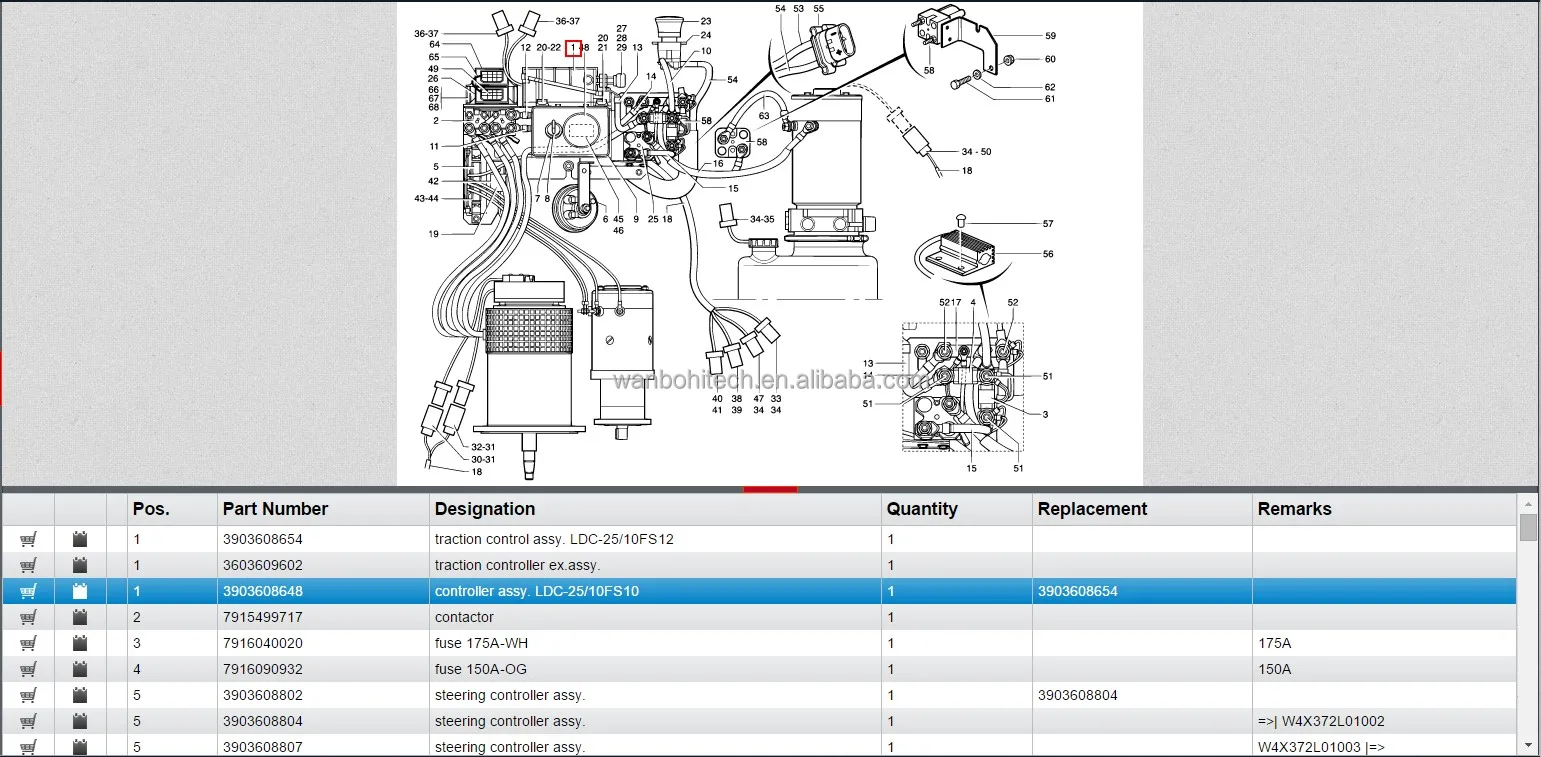Open replacement 3903608654 in highlighted row
Image resolution: width=1541 pixels, height=757 pixels.
[1077, 591]
